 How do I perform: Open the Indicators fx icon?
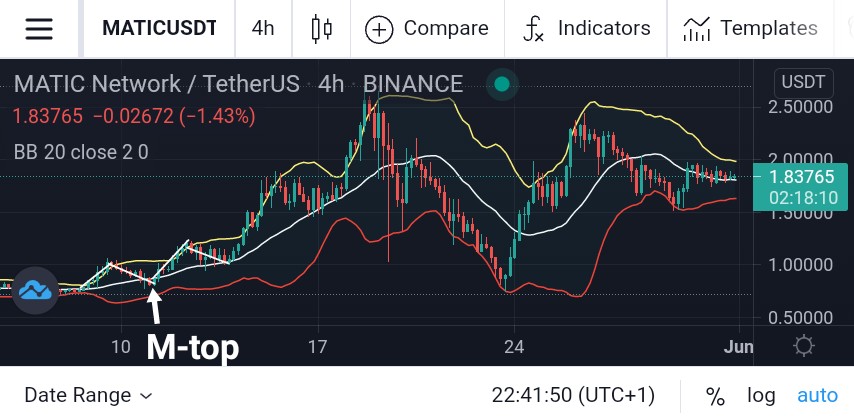(533, 29)
